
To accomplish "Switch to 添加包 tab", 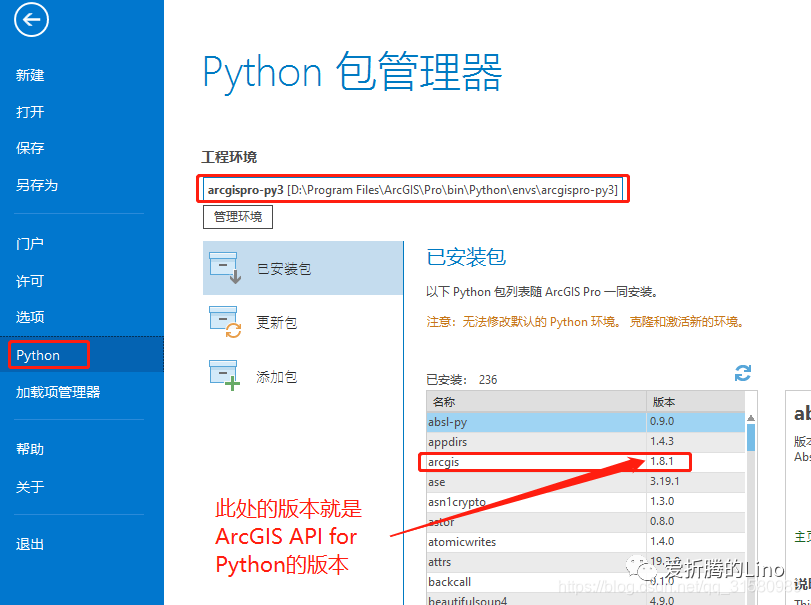I will click(303, 376).
